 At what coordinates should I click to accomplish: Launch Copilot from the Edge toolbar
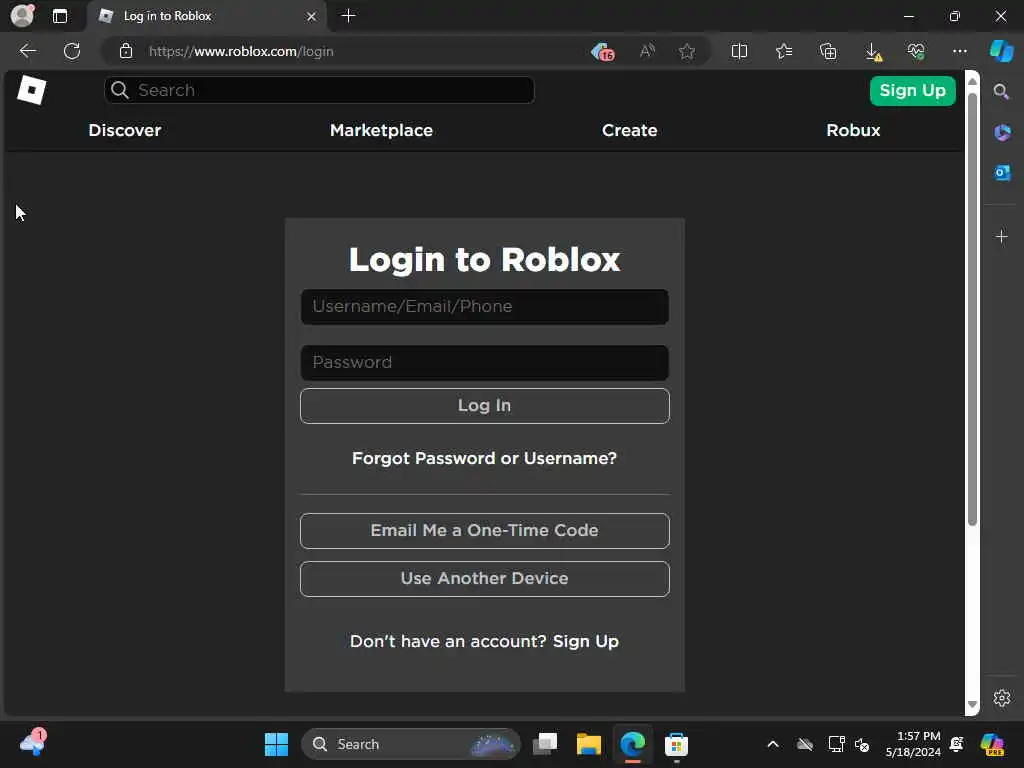tap(1002, 51)
